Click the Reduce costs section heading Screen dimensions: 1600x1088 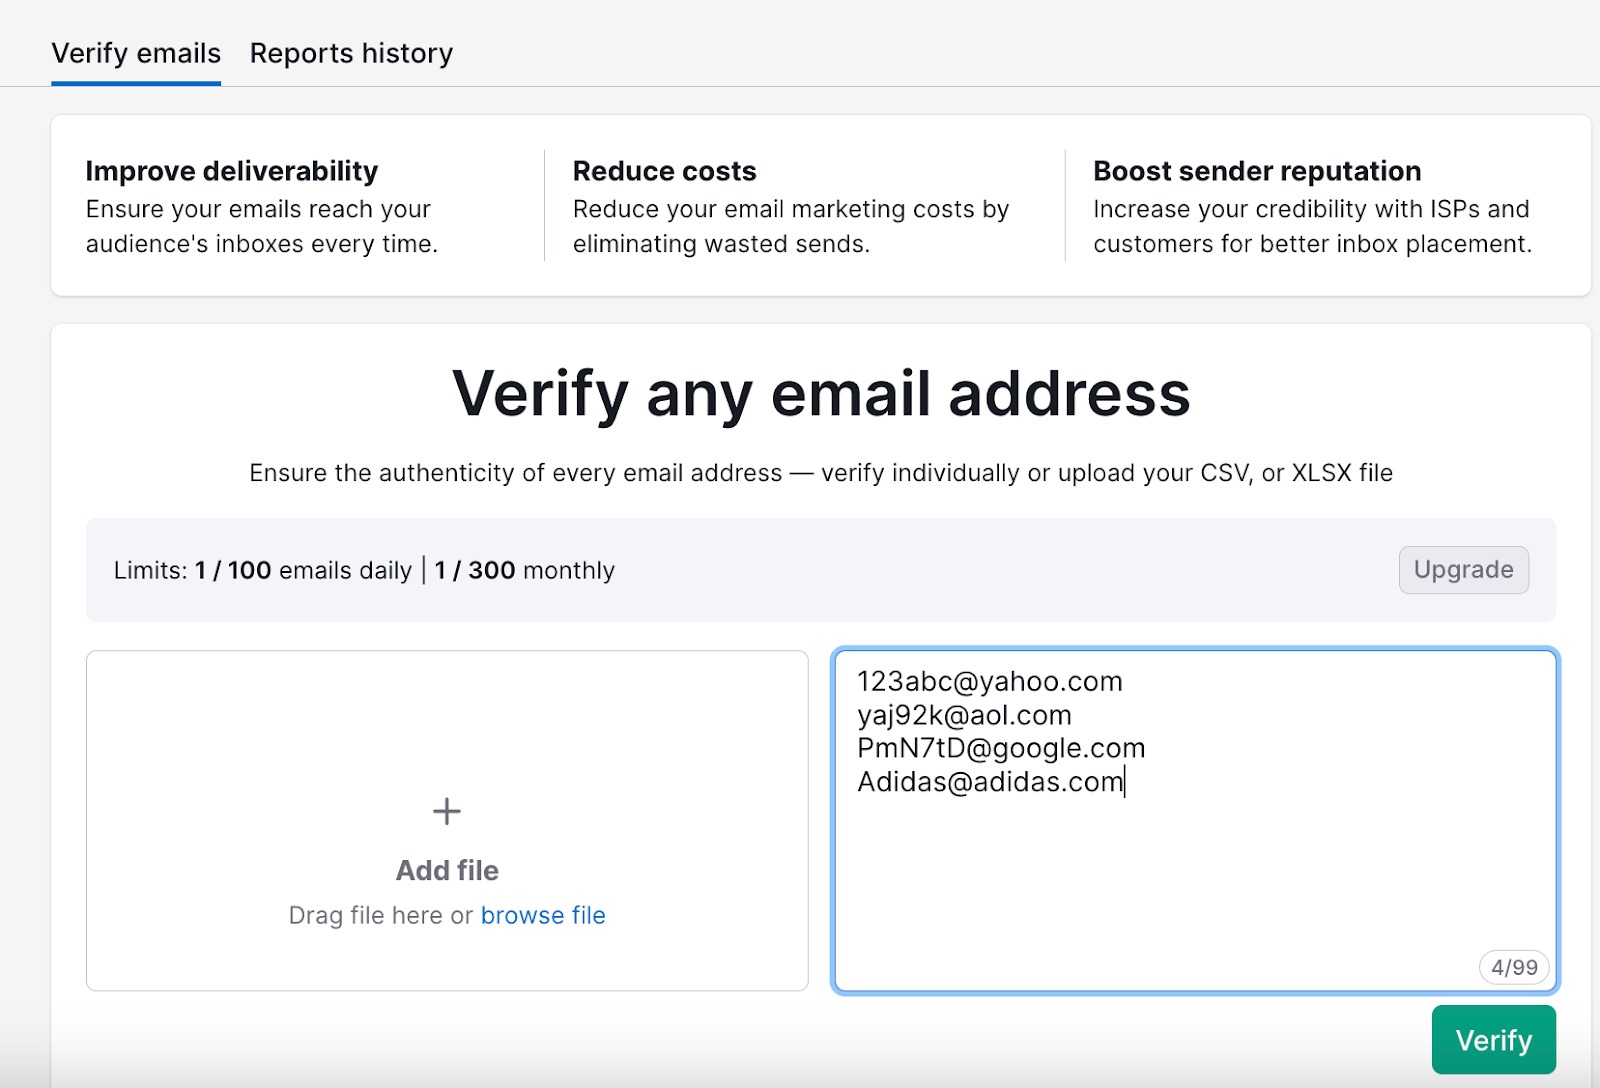click(663, 170)
